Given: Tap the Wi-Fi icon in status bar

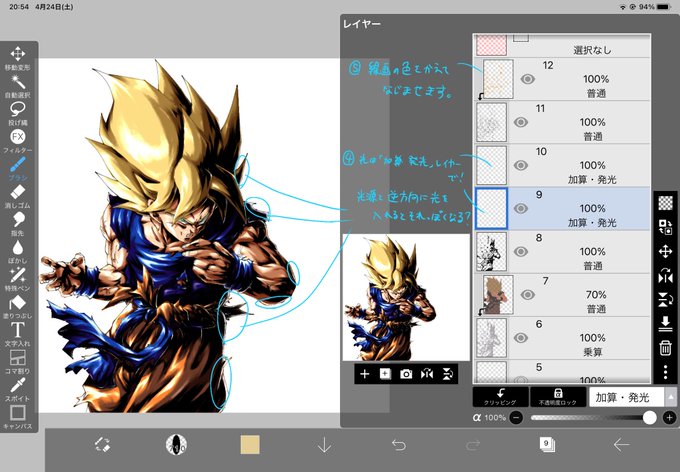Looking at the screenshot, I should (x=623, y=7).
